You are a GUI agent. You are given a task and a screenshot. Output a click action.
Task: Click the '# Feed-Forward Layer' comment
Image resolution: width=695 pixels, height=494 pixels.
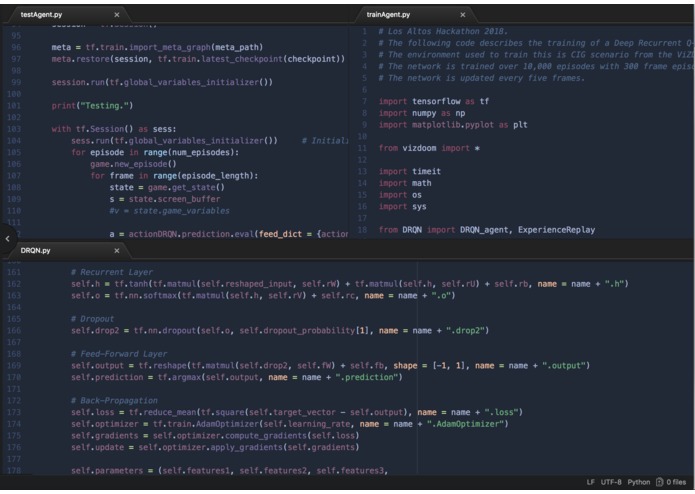click(x=119, y=354)
